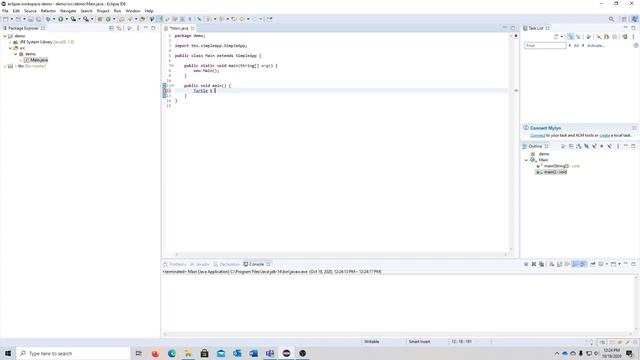The height and width of the screenshot is (360, 640).
Task: Click the create local task link
Action: tap(604, 135)
